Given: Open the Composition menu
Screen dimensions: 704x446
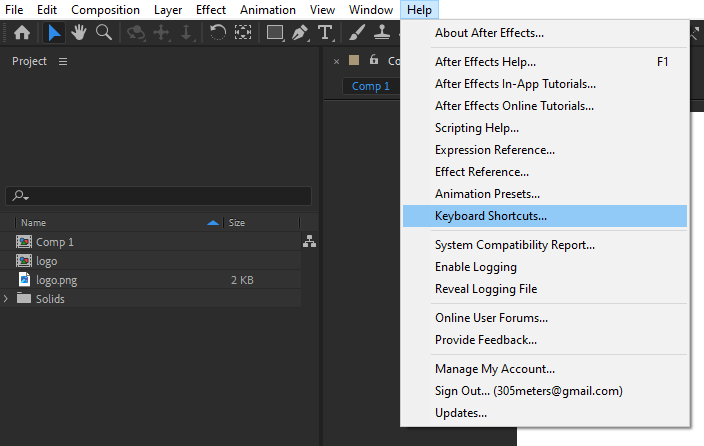Looking at the screenshot, I should click(106, 9).
